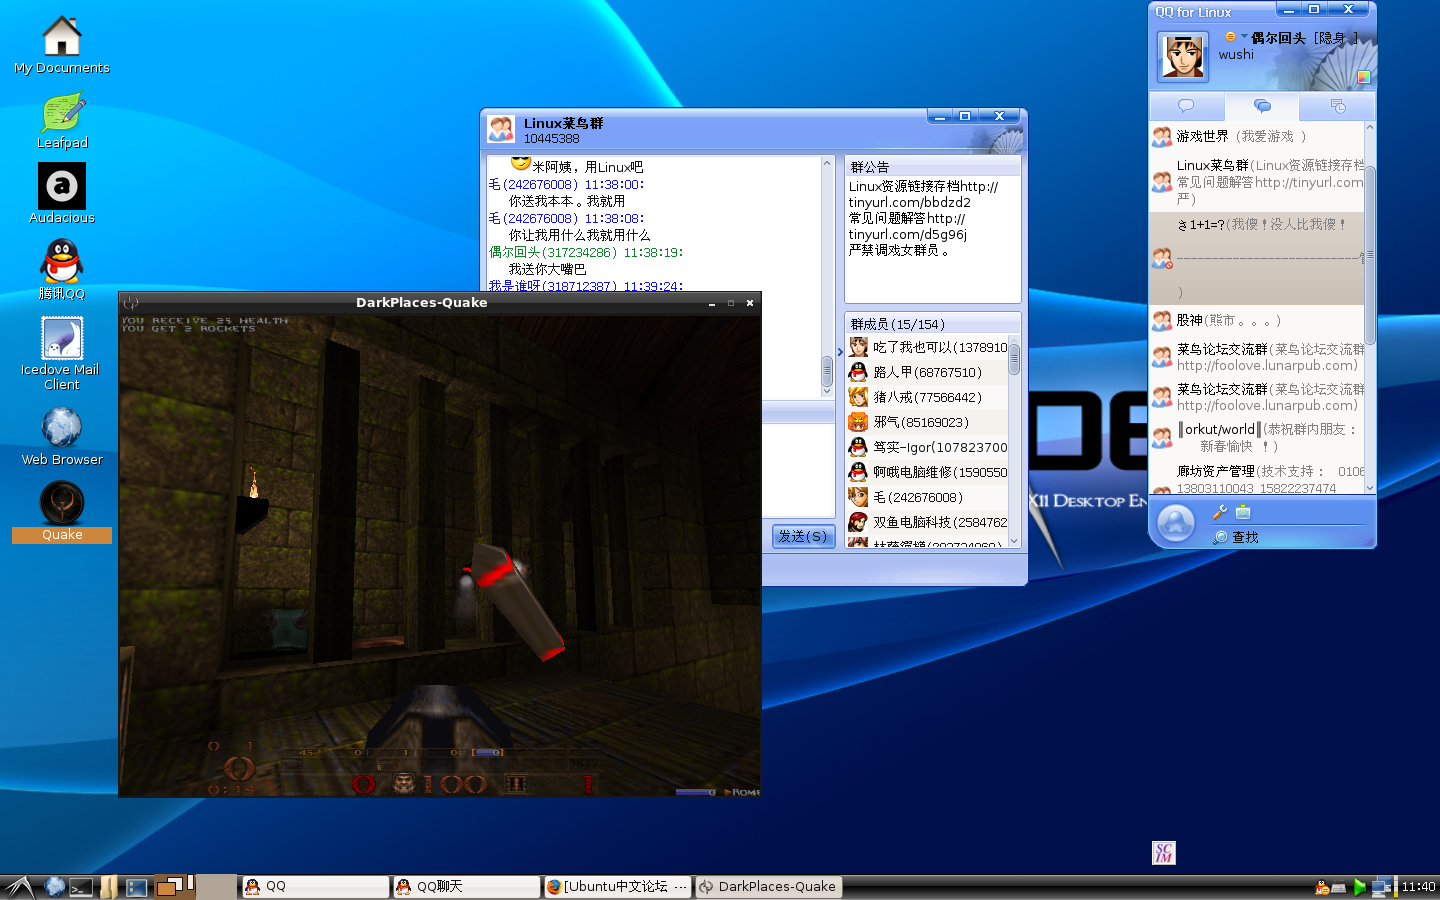The height and width of the screenshot is (900, 1440).
Task: Switch to Ubuntu中文论坛 Firefox taskbar button
Action: pos(618,887)
